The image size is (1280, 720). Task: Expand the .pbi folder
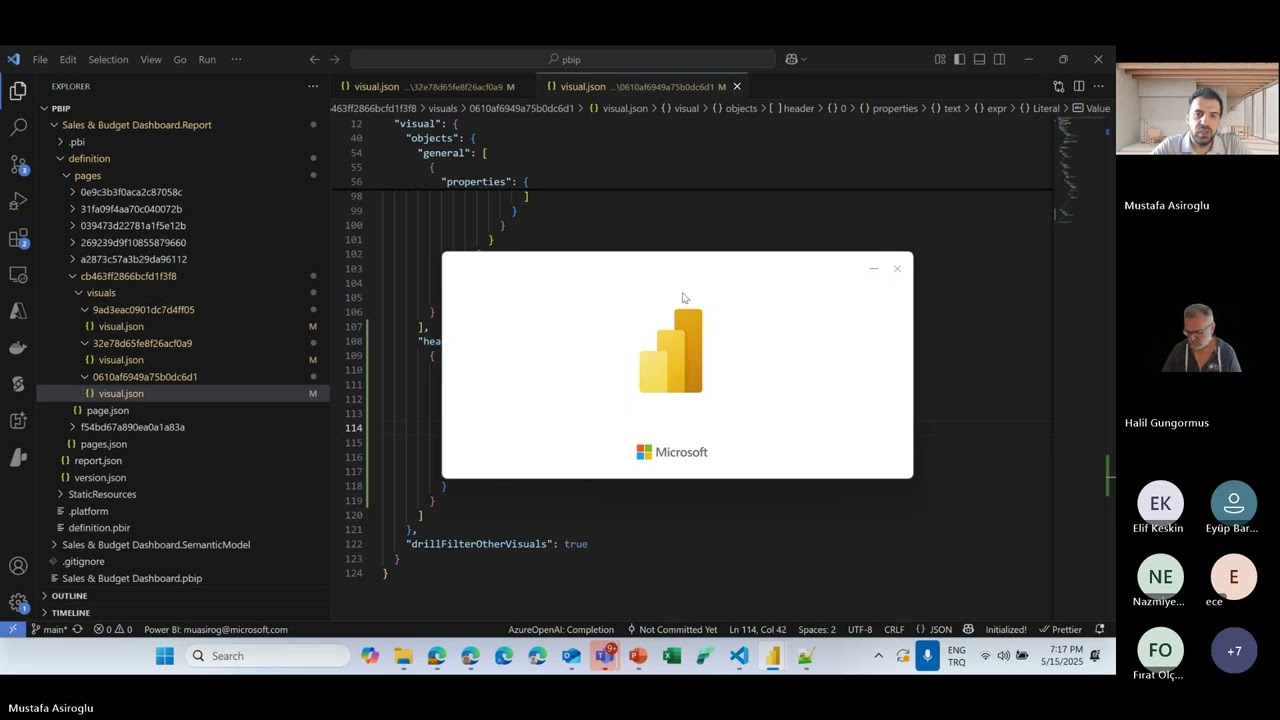pyautogui.click(x=77, y=142)
